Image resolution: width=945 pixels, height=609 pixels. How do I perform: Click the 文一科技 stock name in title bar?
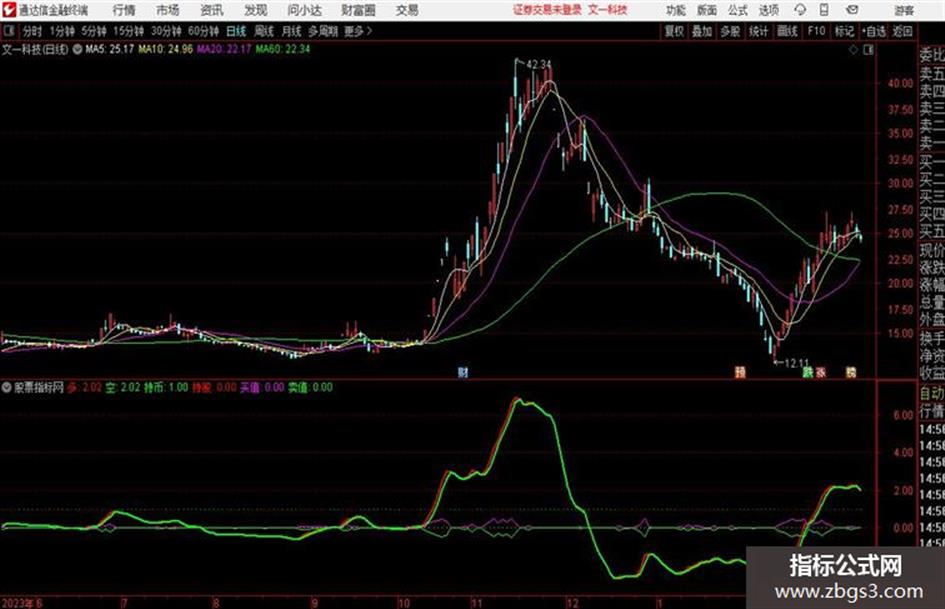pos(608,10)
